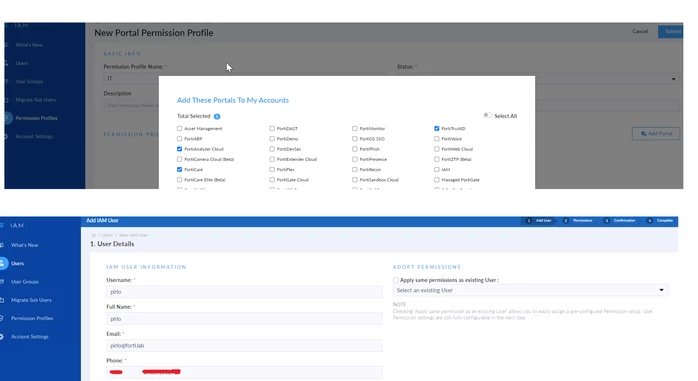
Task: Click the Full Name input field
Action: 244,319
